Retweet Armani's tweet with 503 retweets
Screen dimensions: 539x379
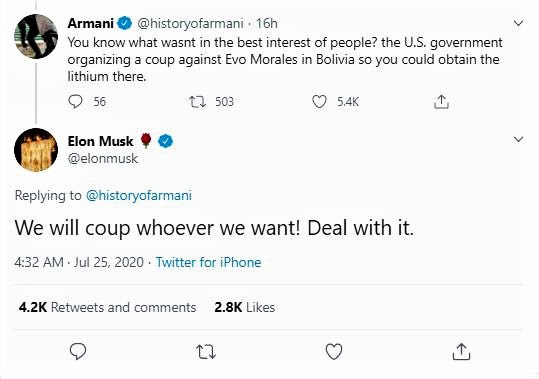pos(197,102)
